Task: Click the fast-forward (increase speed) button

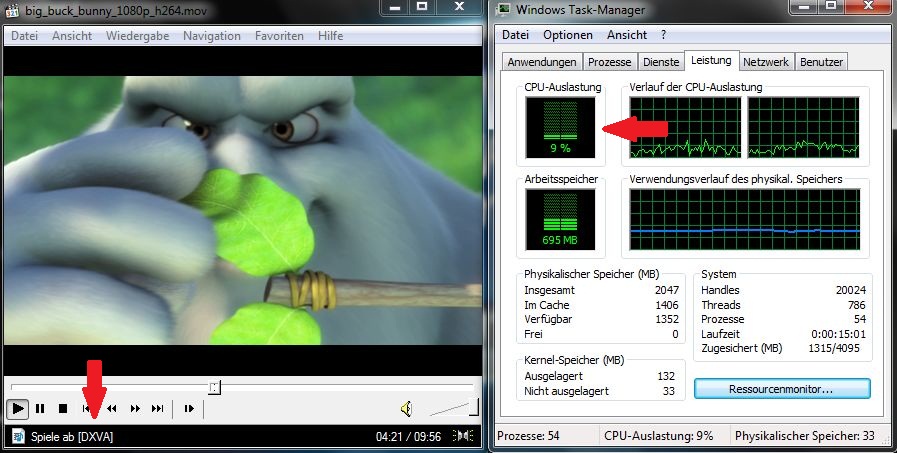Action: (135, 408)
